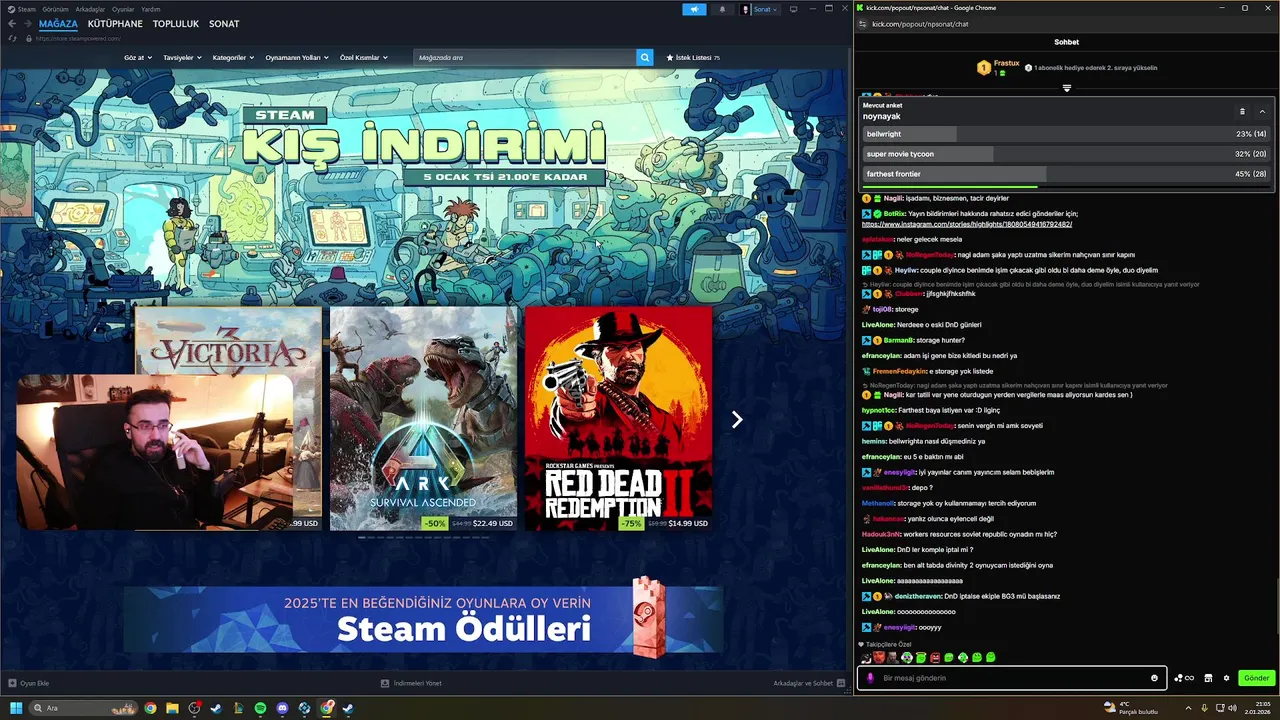Expand the Oynamanın Yolları dropdown
The width and height of the screenshot is (1280, 720).
tap(297, 57)
